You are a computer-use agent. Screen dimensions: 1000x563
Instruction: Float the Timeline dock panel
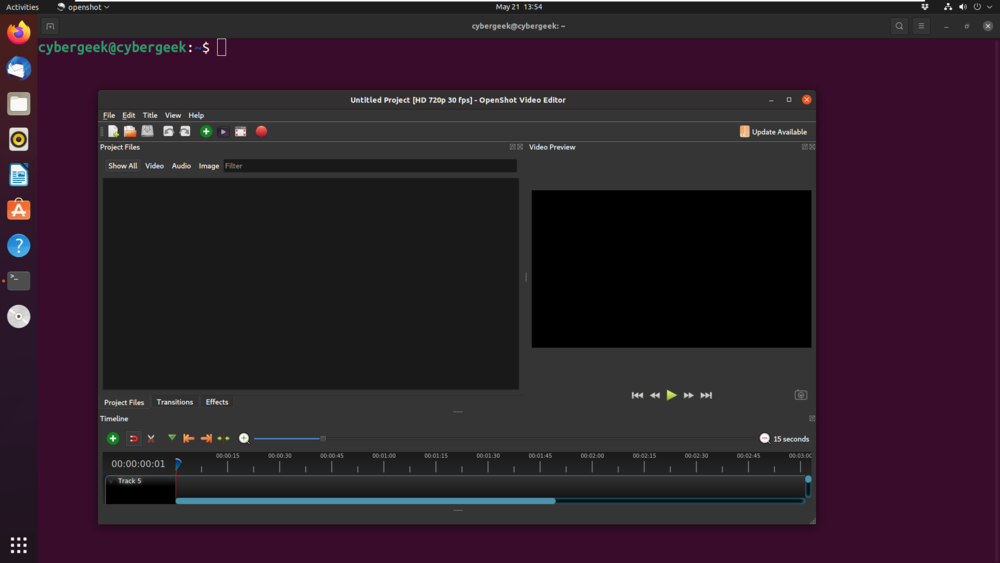[812, 419]
